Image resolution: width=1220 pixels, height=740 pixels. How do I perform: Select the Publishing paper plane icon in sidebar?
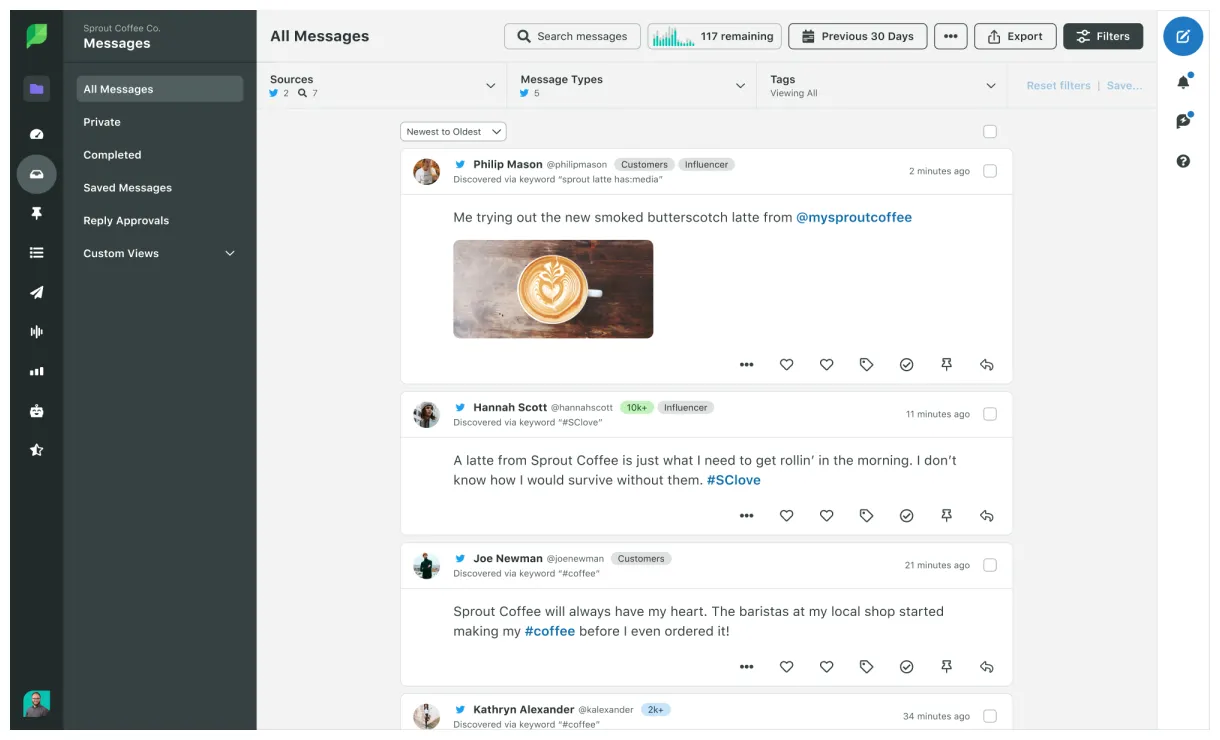point(36,292)
